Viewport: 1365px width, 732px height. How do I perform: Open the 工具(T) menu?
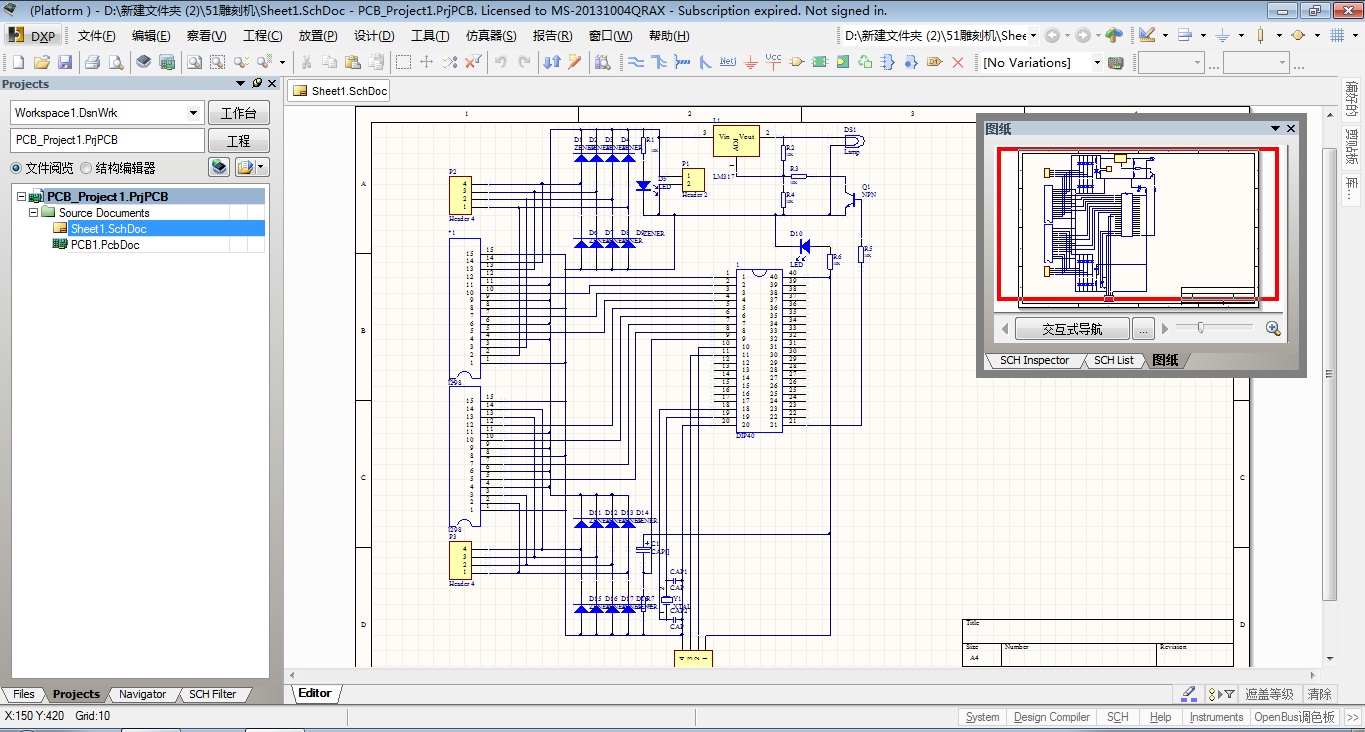tap(430, 36)
